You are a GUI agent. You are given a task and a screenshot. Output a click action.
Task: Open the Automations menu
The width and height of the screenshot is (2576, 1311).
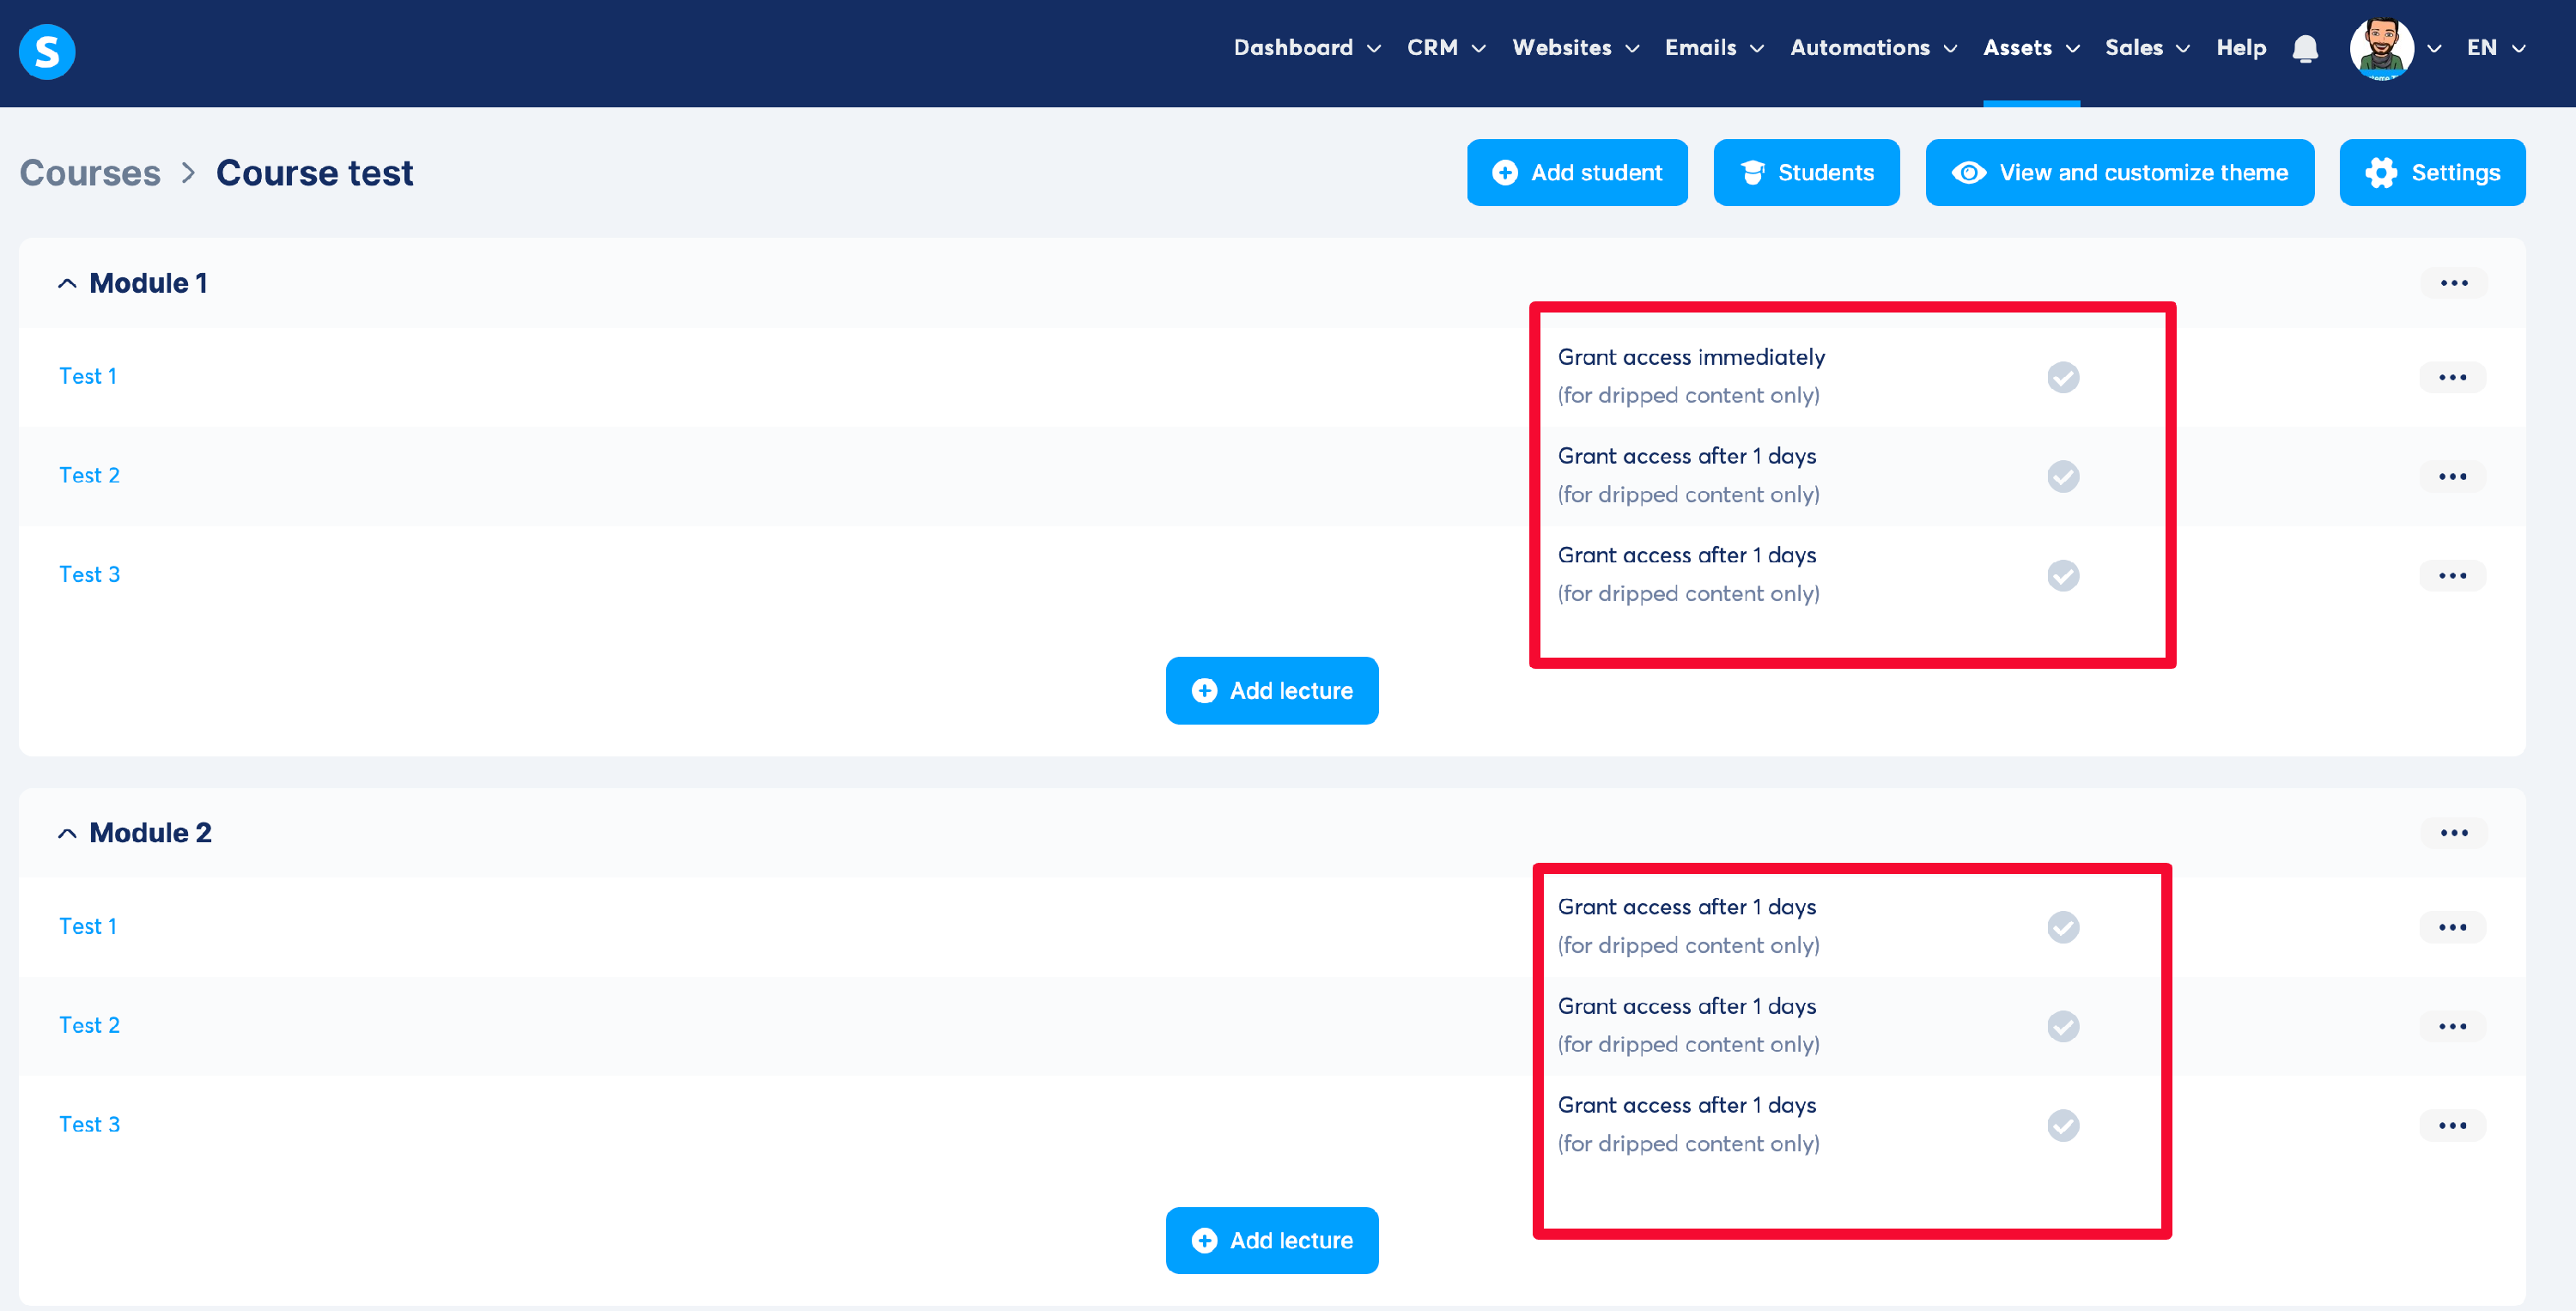1873,48
